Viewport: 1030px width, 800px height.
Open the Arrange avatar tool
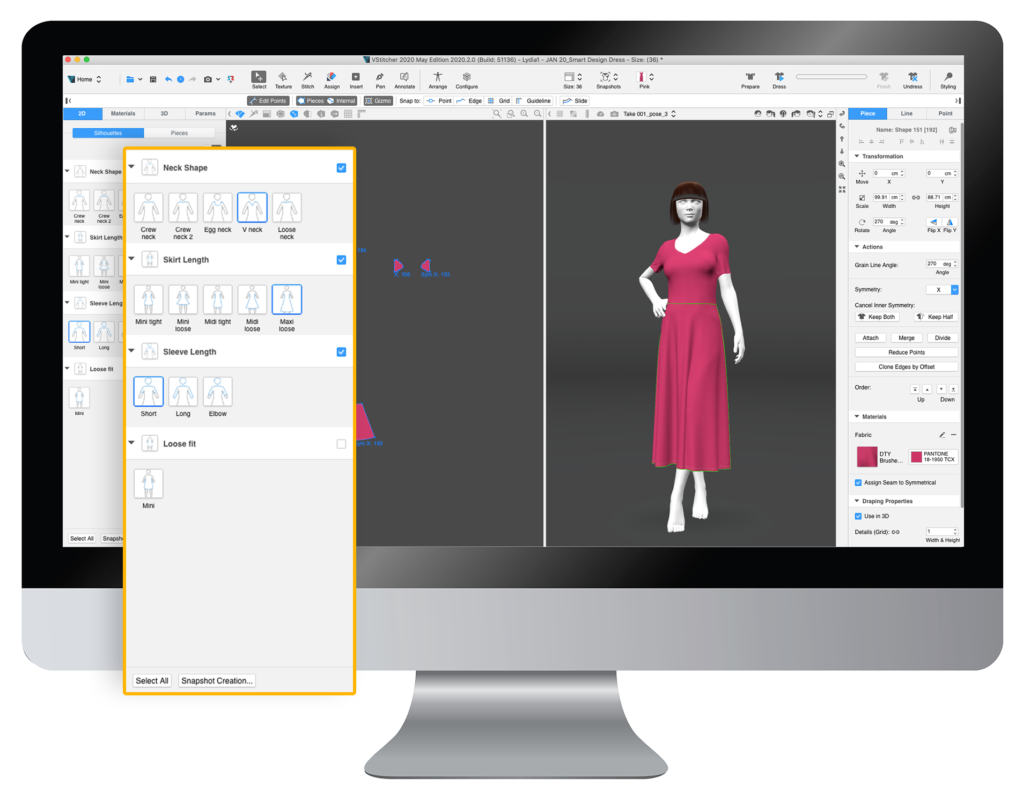click(438, 78)
